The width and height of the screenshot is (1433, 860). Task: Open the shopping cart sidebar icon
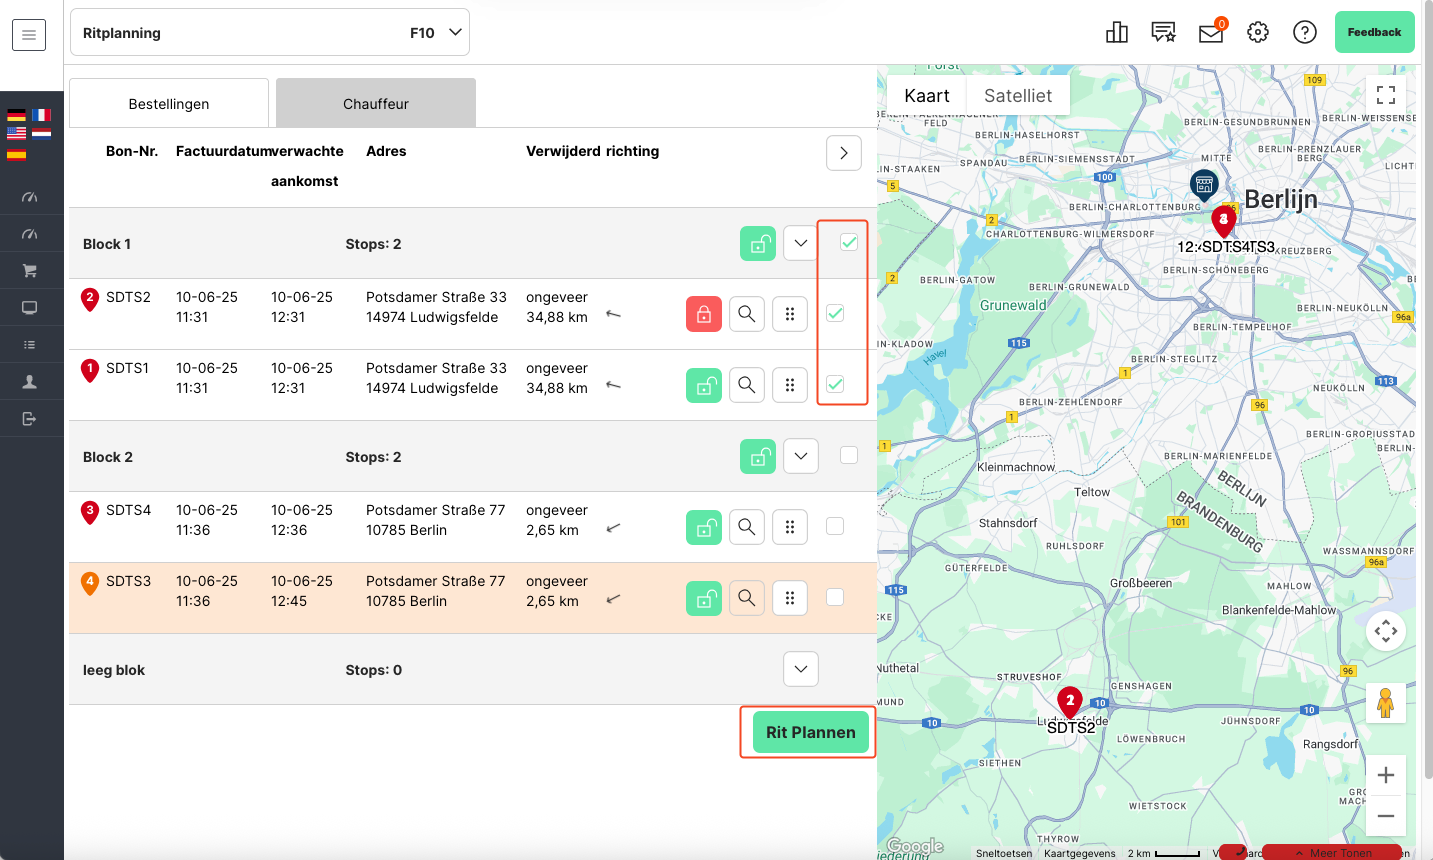click(x=29, y=270)
